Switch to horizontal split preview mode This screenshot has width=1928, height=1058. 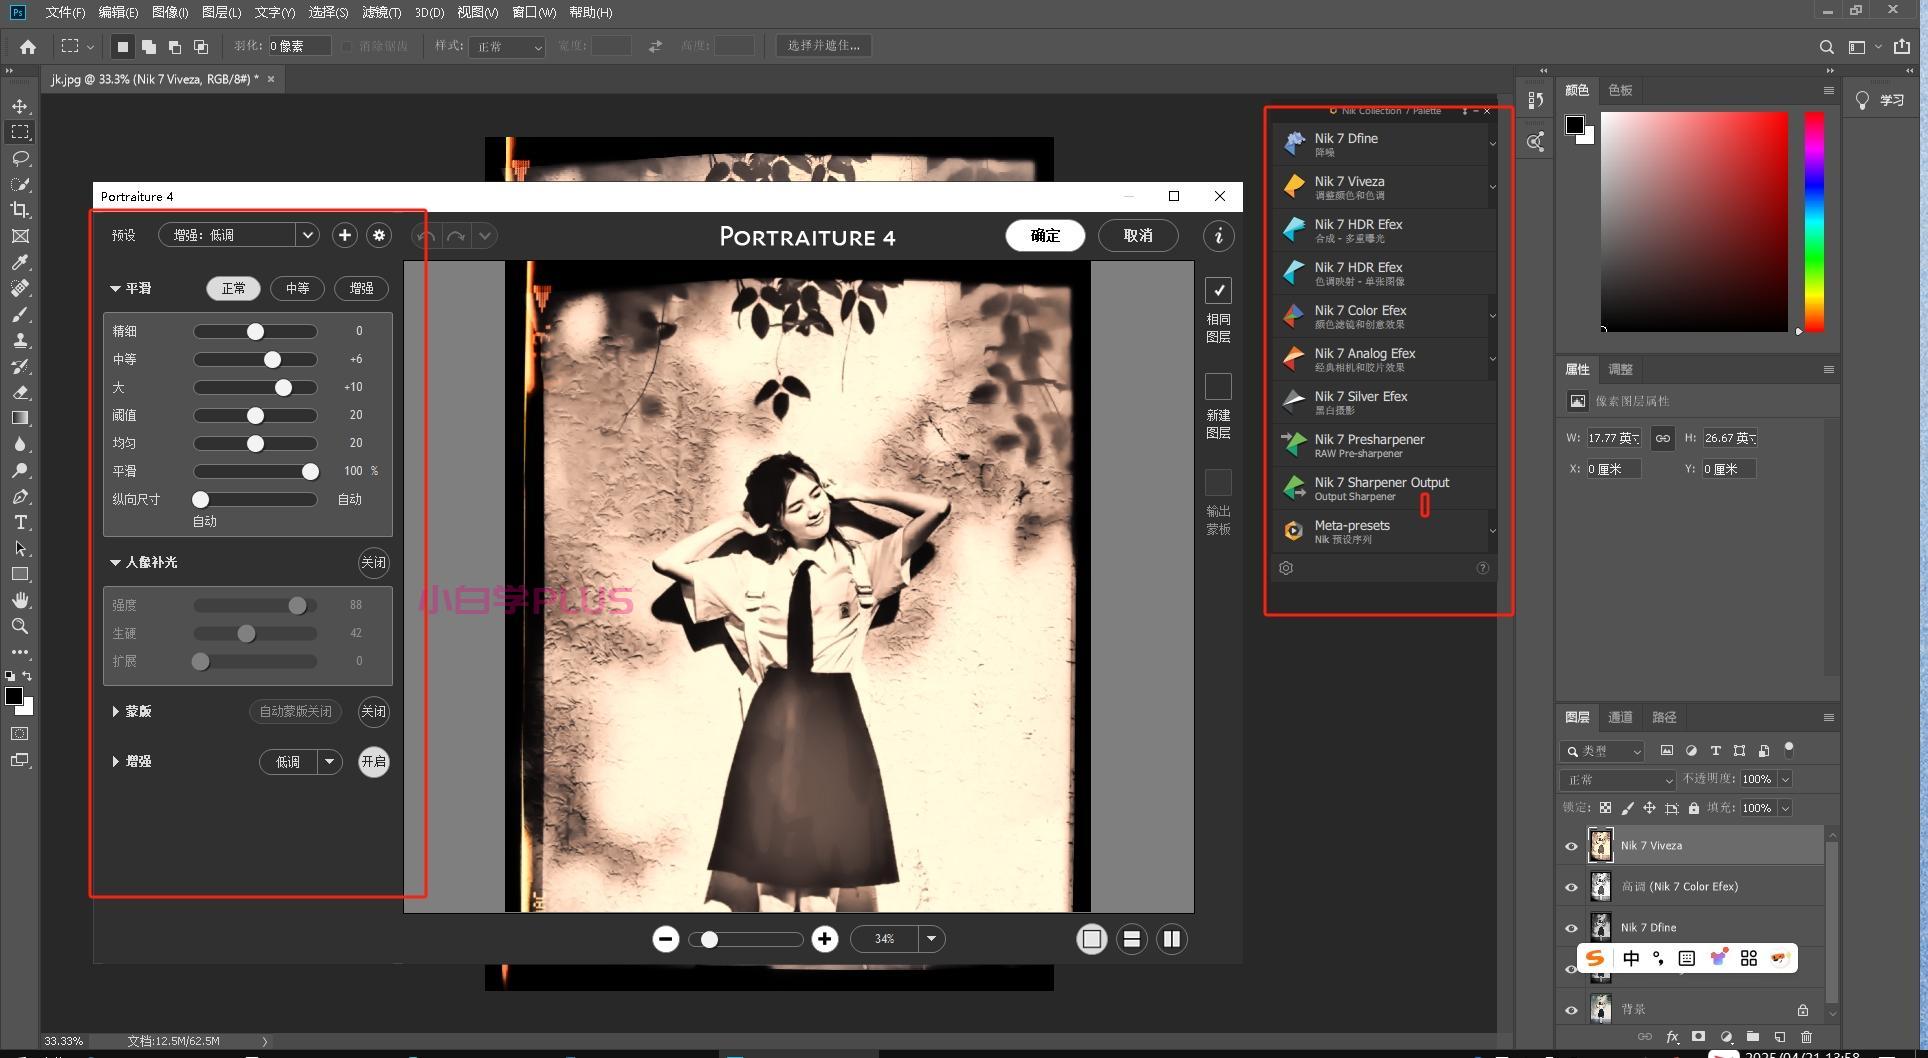[1132, 939]
